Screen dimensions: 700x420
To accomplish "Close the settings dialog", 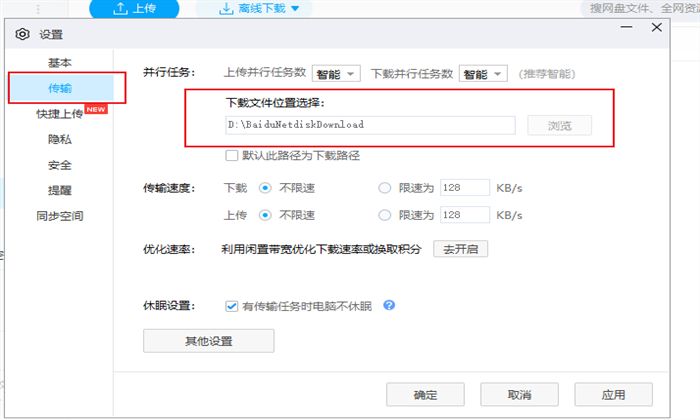I will (x=656, y=27).
